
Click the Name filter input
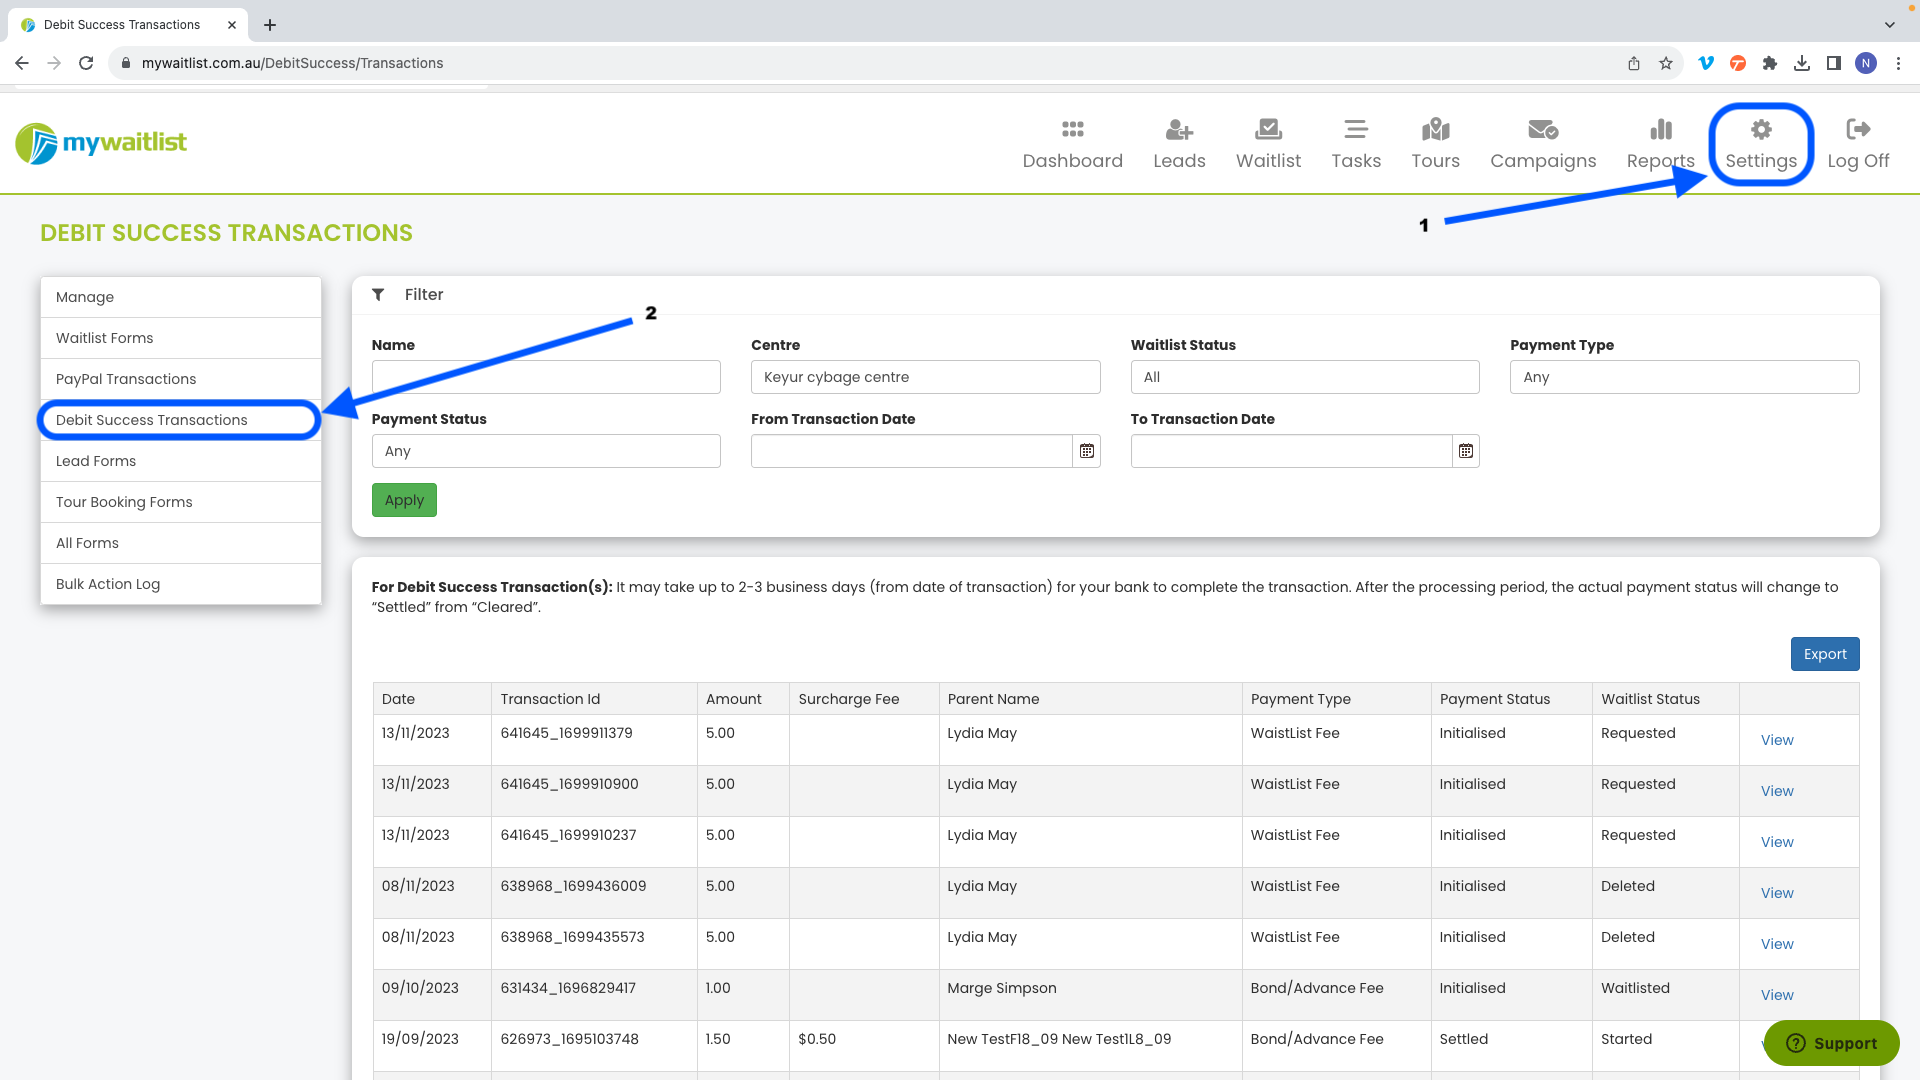tap(546, 377)
